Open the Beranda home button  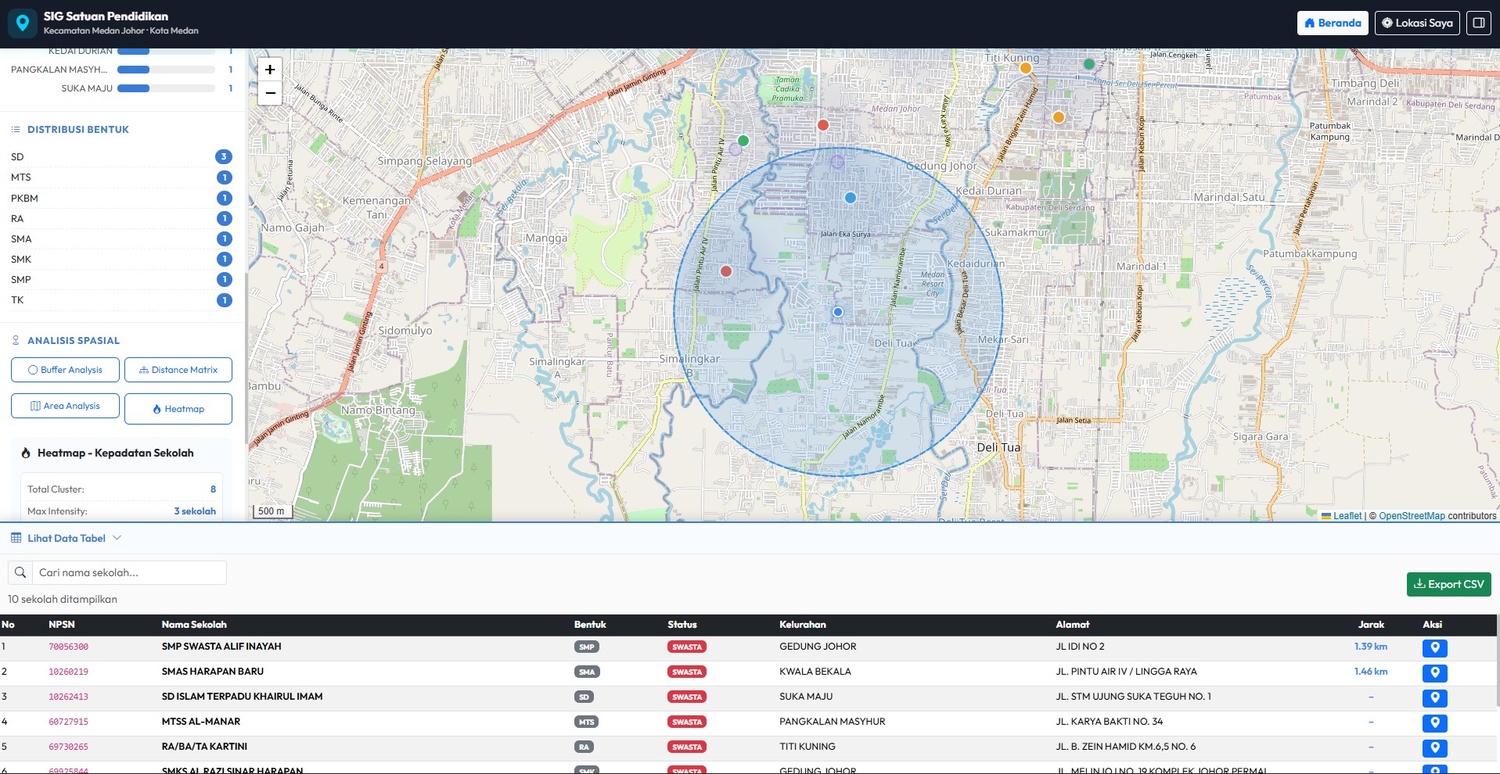point(1332,23)
